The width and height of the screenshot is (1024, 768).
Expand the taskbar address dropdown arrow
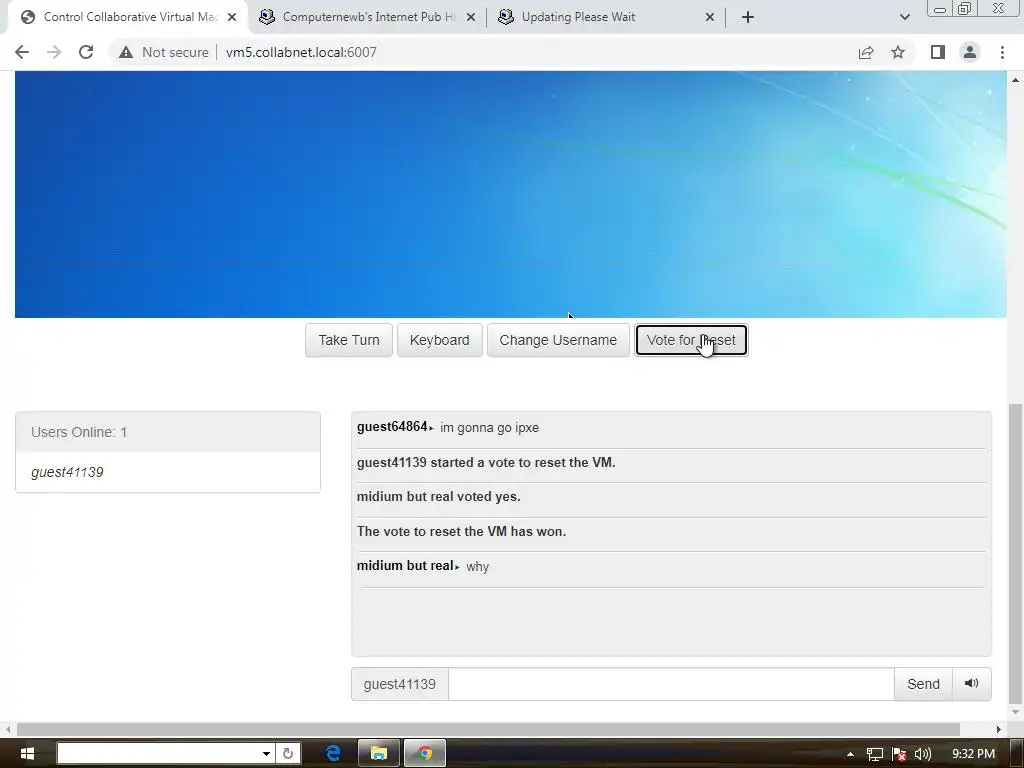coord(266,754)
